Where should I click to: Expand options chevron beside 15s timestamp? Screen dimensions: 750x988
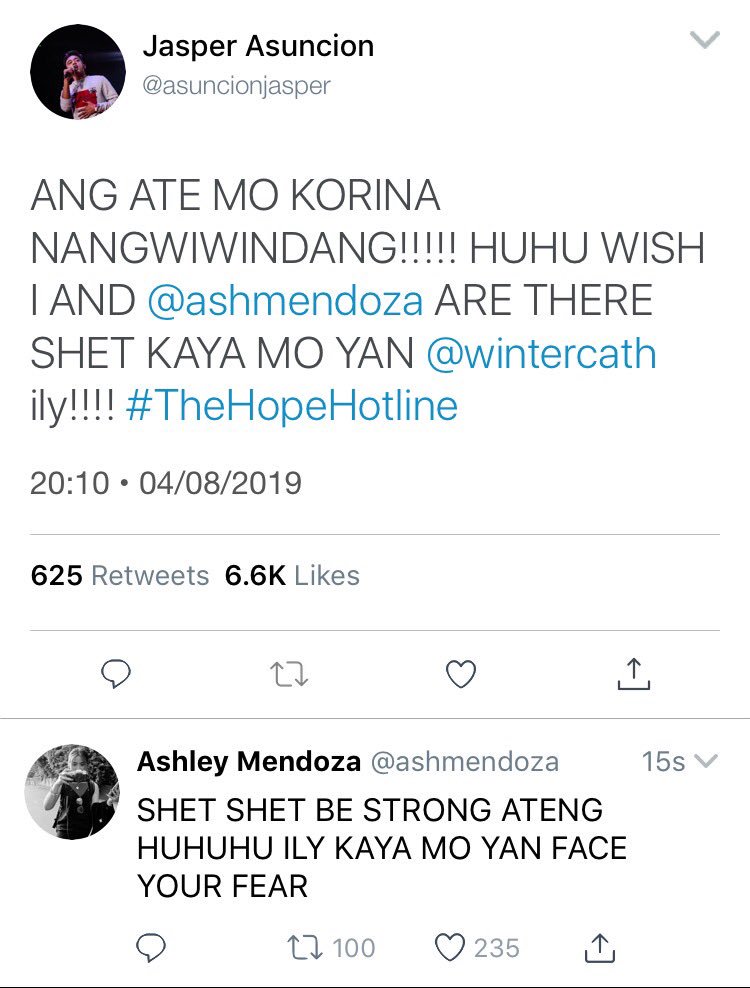pos(706,761)
